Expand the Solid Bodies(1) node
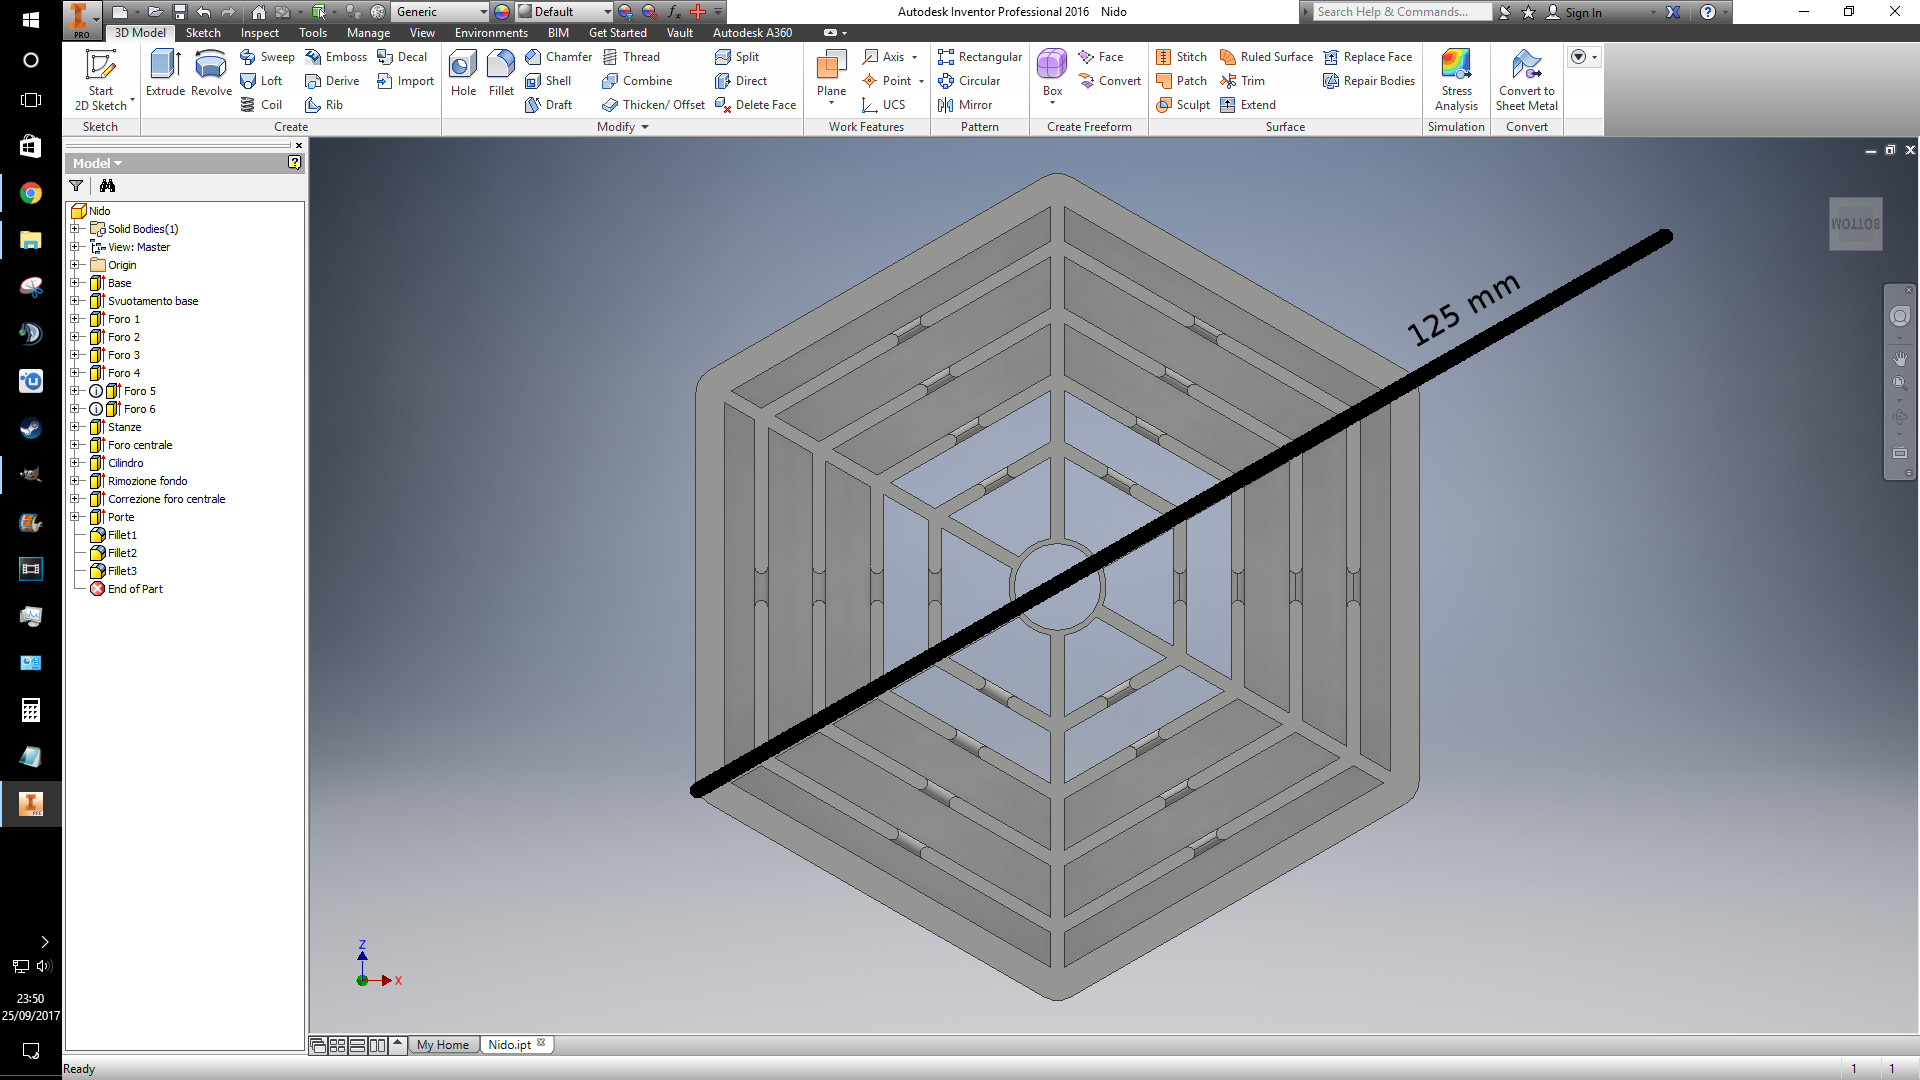This screenshot has height=1080, width=1920. tap(75, 229)
